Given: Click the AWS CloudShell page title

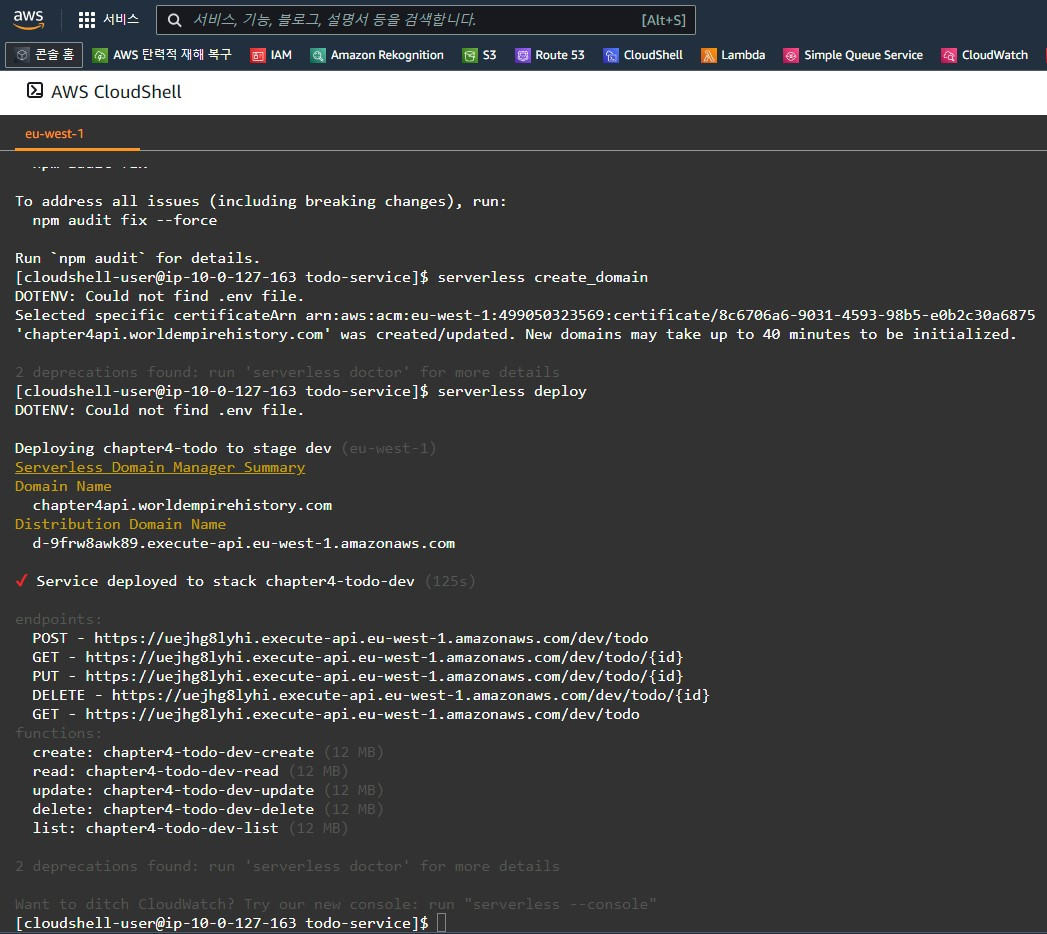Looking at the screenshot, I should pos(116,91).
